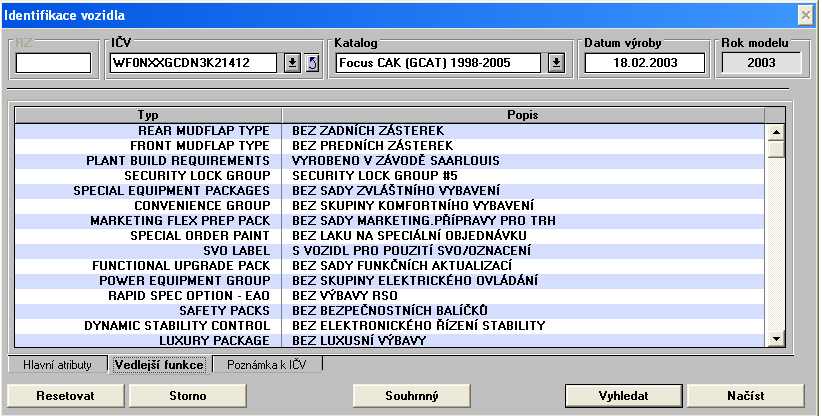
Task: Select the Vedlejší funkce tab
Action: (x=160, y=365)
